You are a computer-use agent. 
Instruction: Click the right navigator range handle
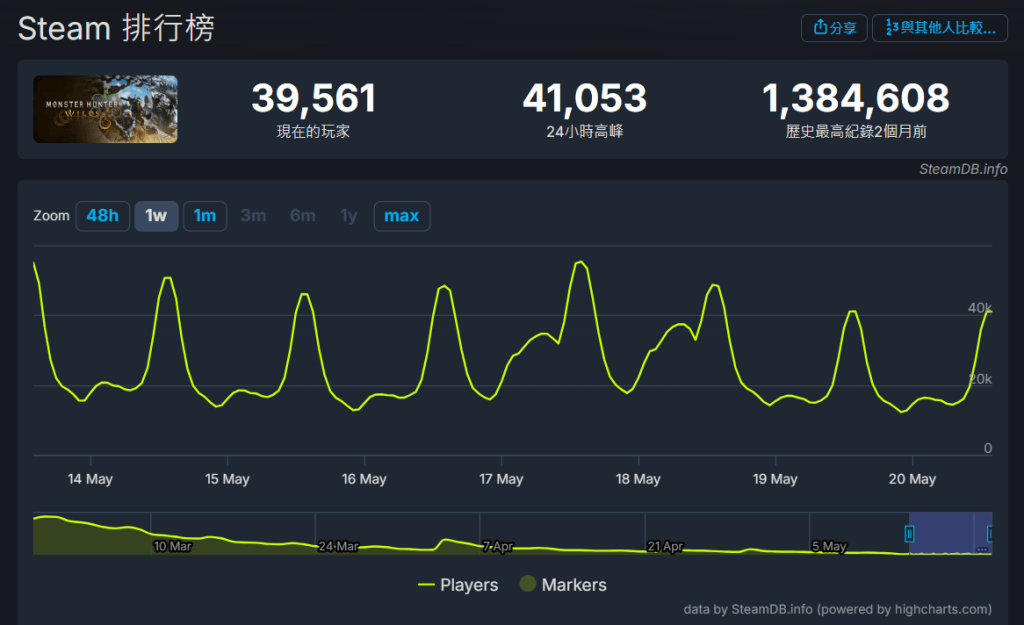click(x=990, y=534)
